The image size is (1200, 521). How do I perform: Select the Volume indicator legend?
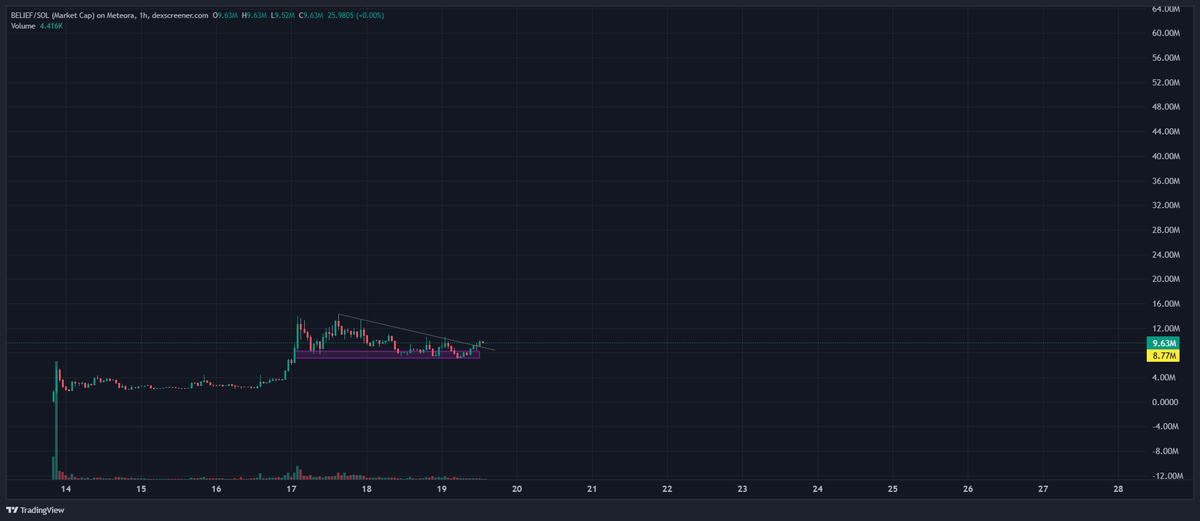(x=22, y=26)
